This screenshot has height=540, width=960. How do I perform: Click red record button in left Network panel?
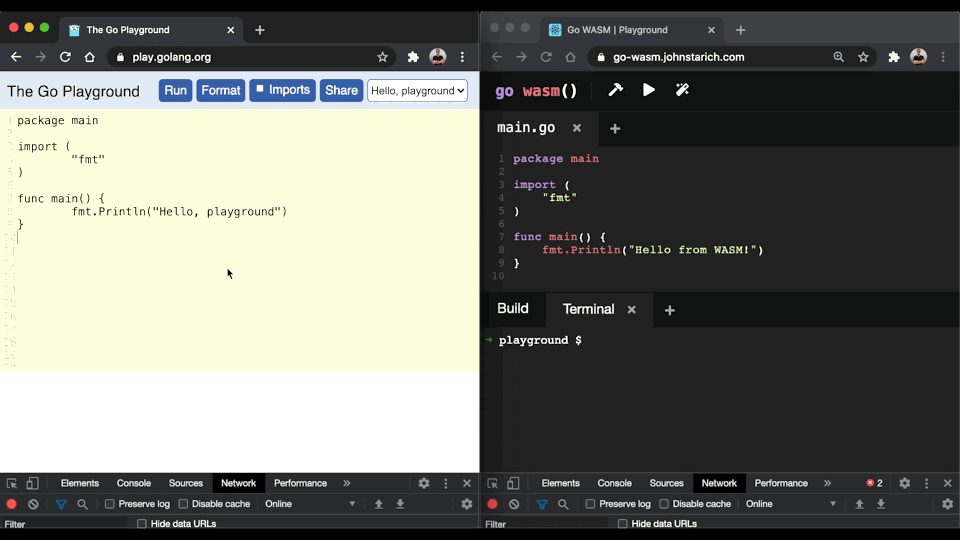click(x=11, y=504)
